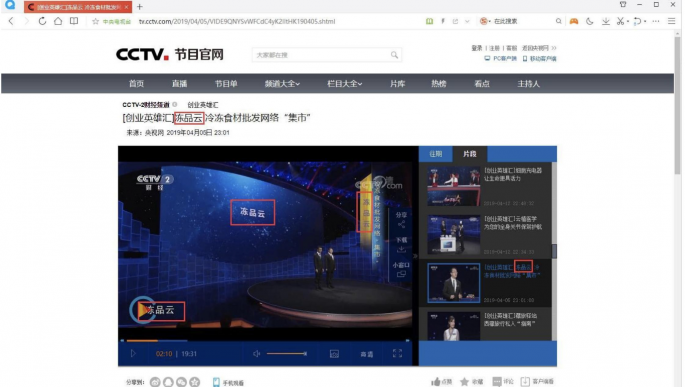Open the dropdown arrow in the address bar
The width and height of the screenshot is (685, 387).
(467, 21)
